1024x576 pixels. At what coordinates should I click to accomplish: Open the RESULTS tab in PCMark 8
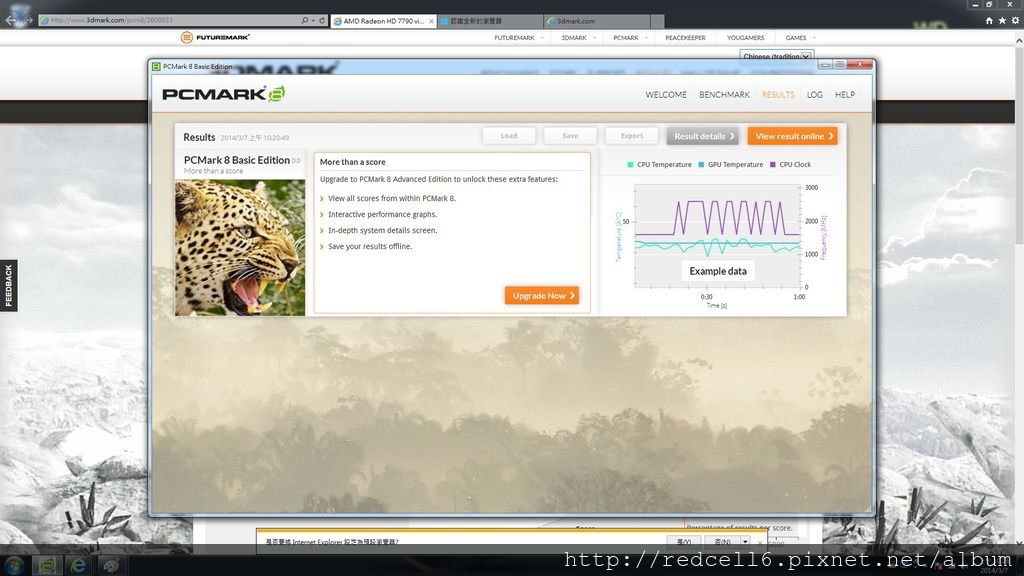[778, 95]
